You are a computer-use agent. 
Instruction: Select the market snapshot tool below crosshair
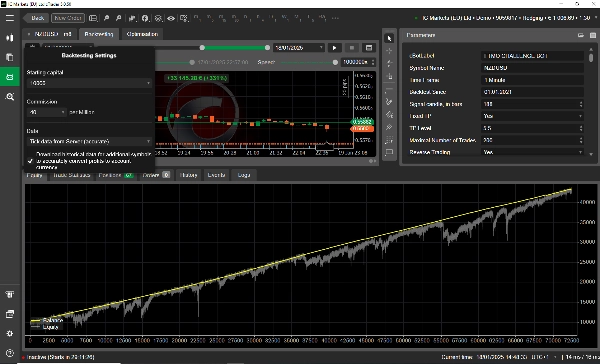389,63
